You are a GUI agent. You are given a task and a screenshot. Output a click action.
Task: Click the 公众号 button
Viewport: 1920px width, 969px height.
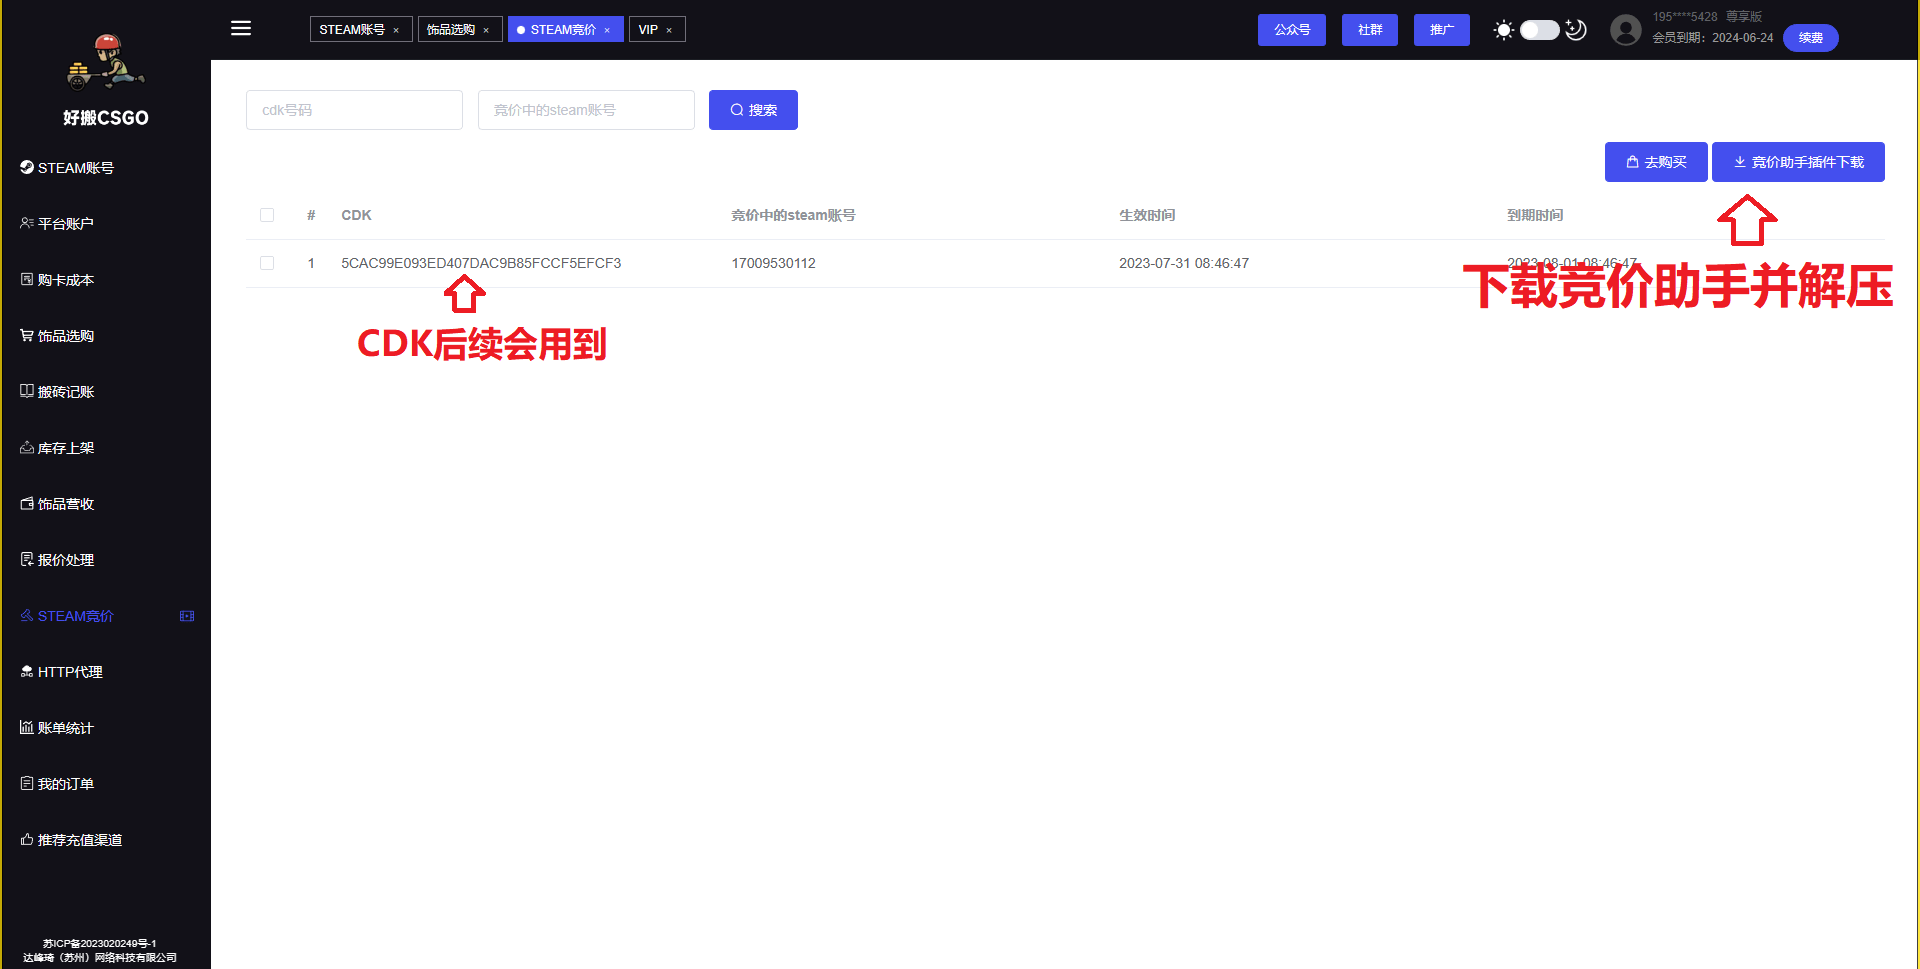(x=1291, y=30)
